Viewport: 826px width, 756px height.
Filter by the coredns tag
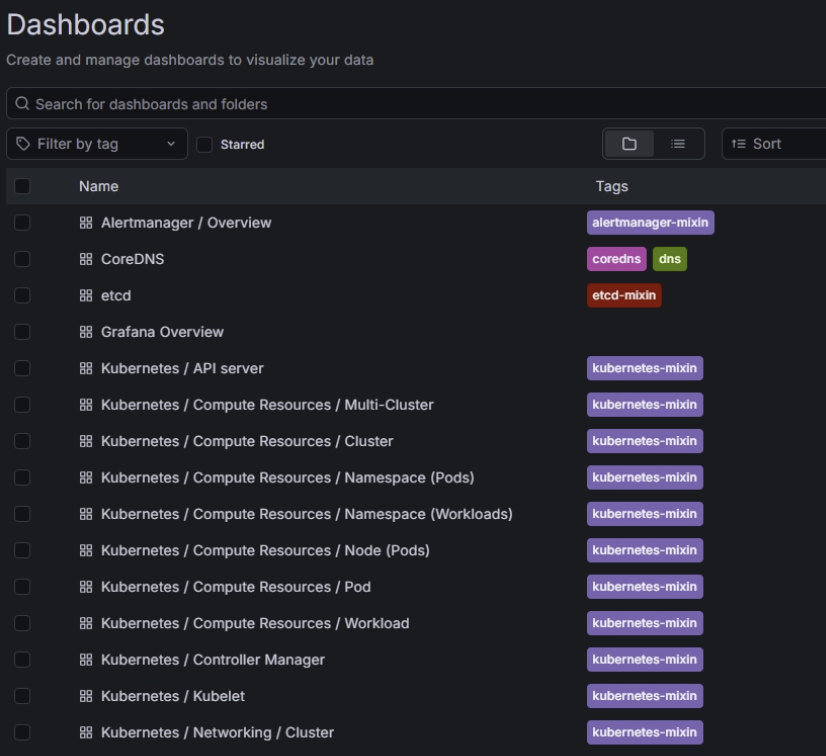(x=616, y=259)
